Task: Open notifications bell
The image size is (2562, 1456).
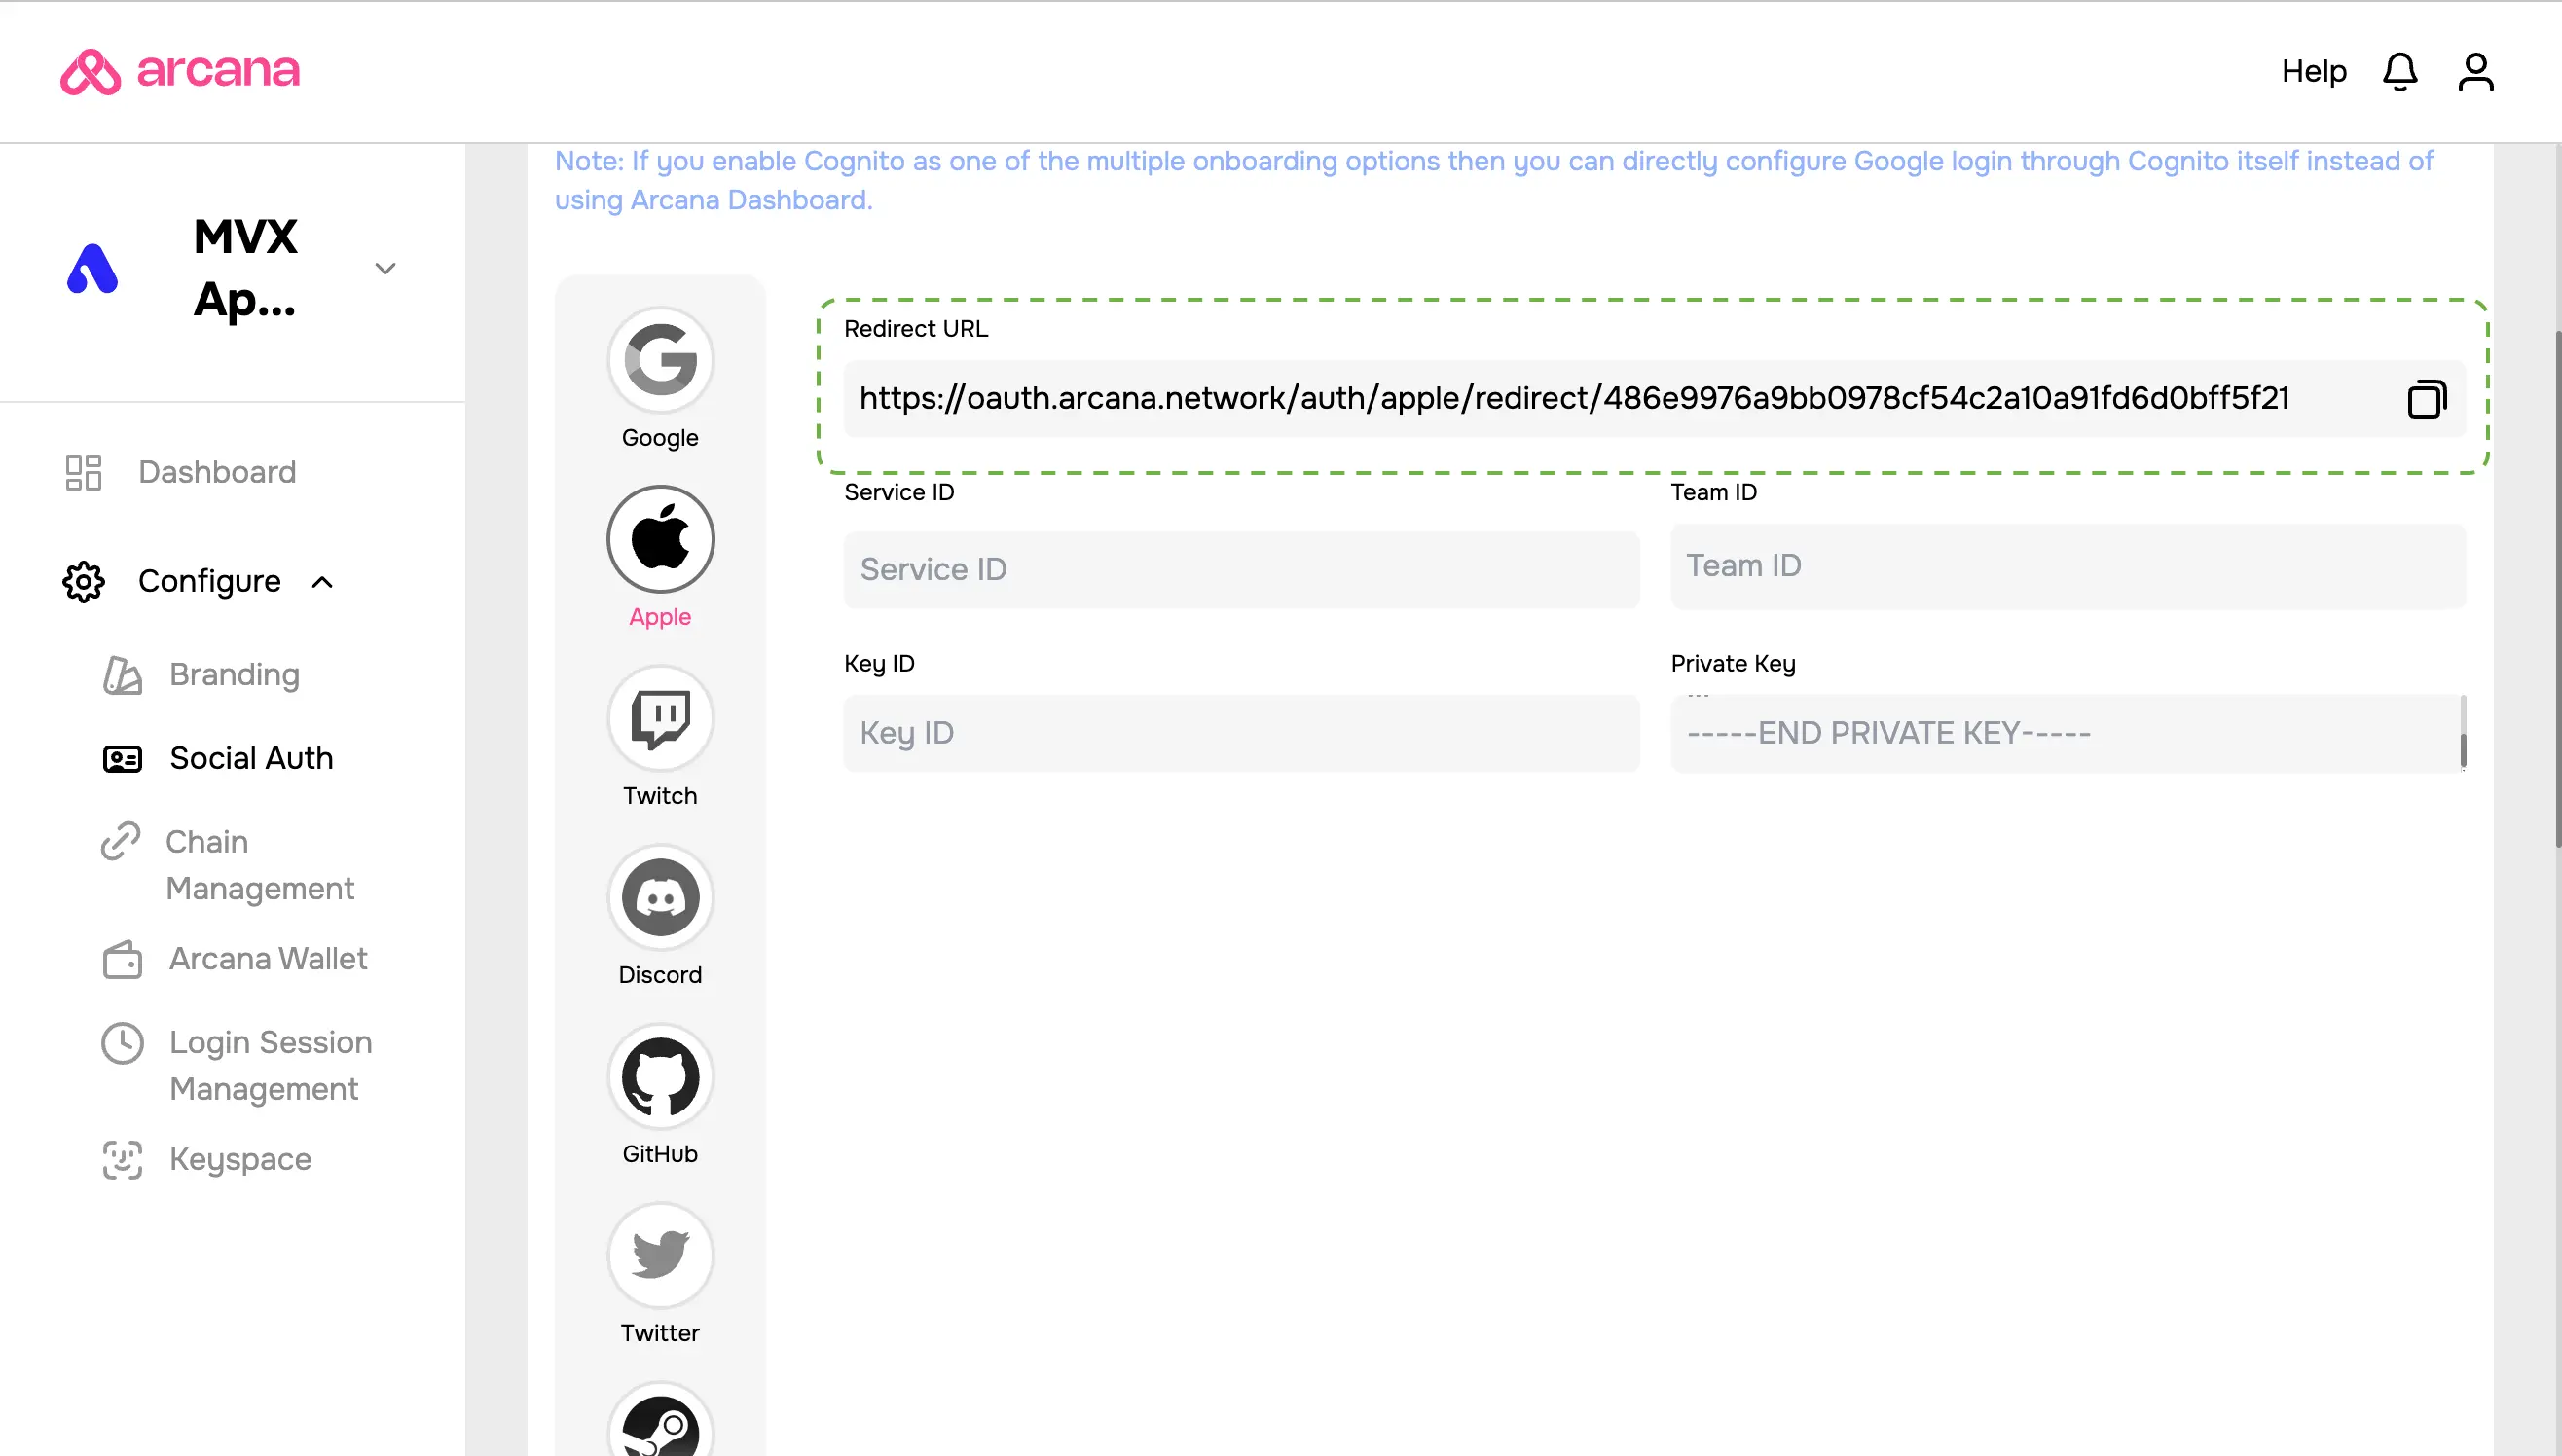Action: pos(2400,72)
